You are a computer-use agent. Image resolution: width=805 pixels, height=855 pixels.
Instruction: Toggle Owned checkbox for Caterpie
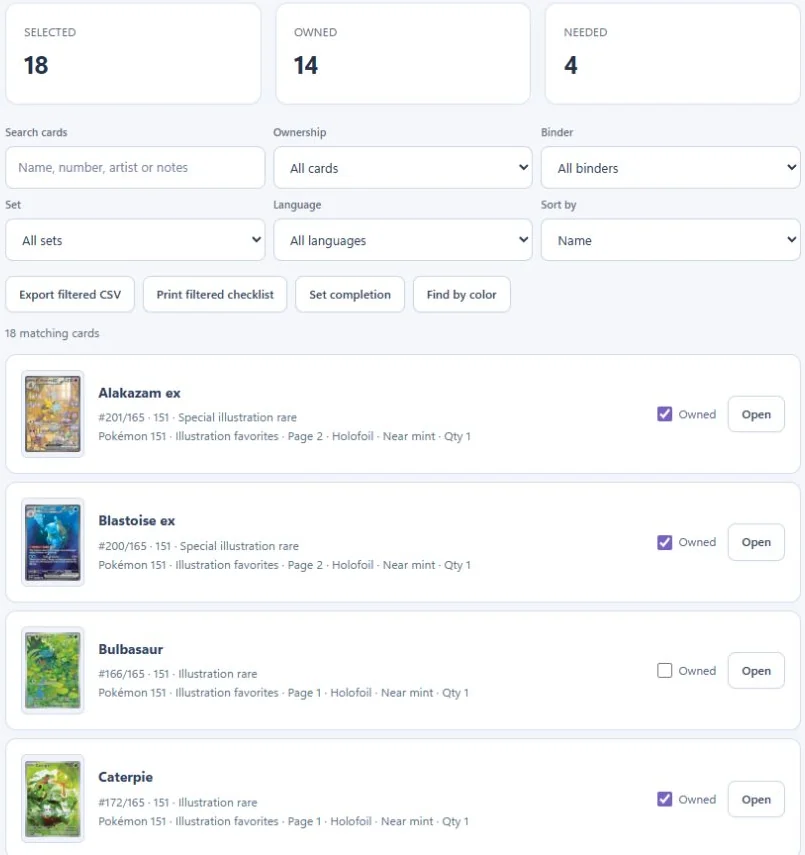click(664, 799)
